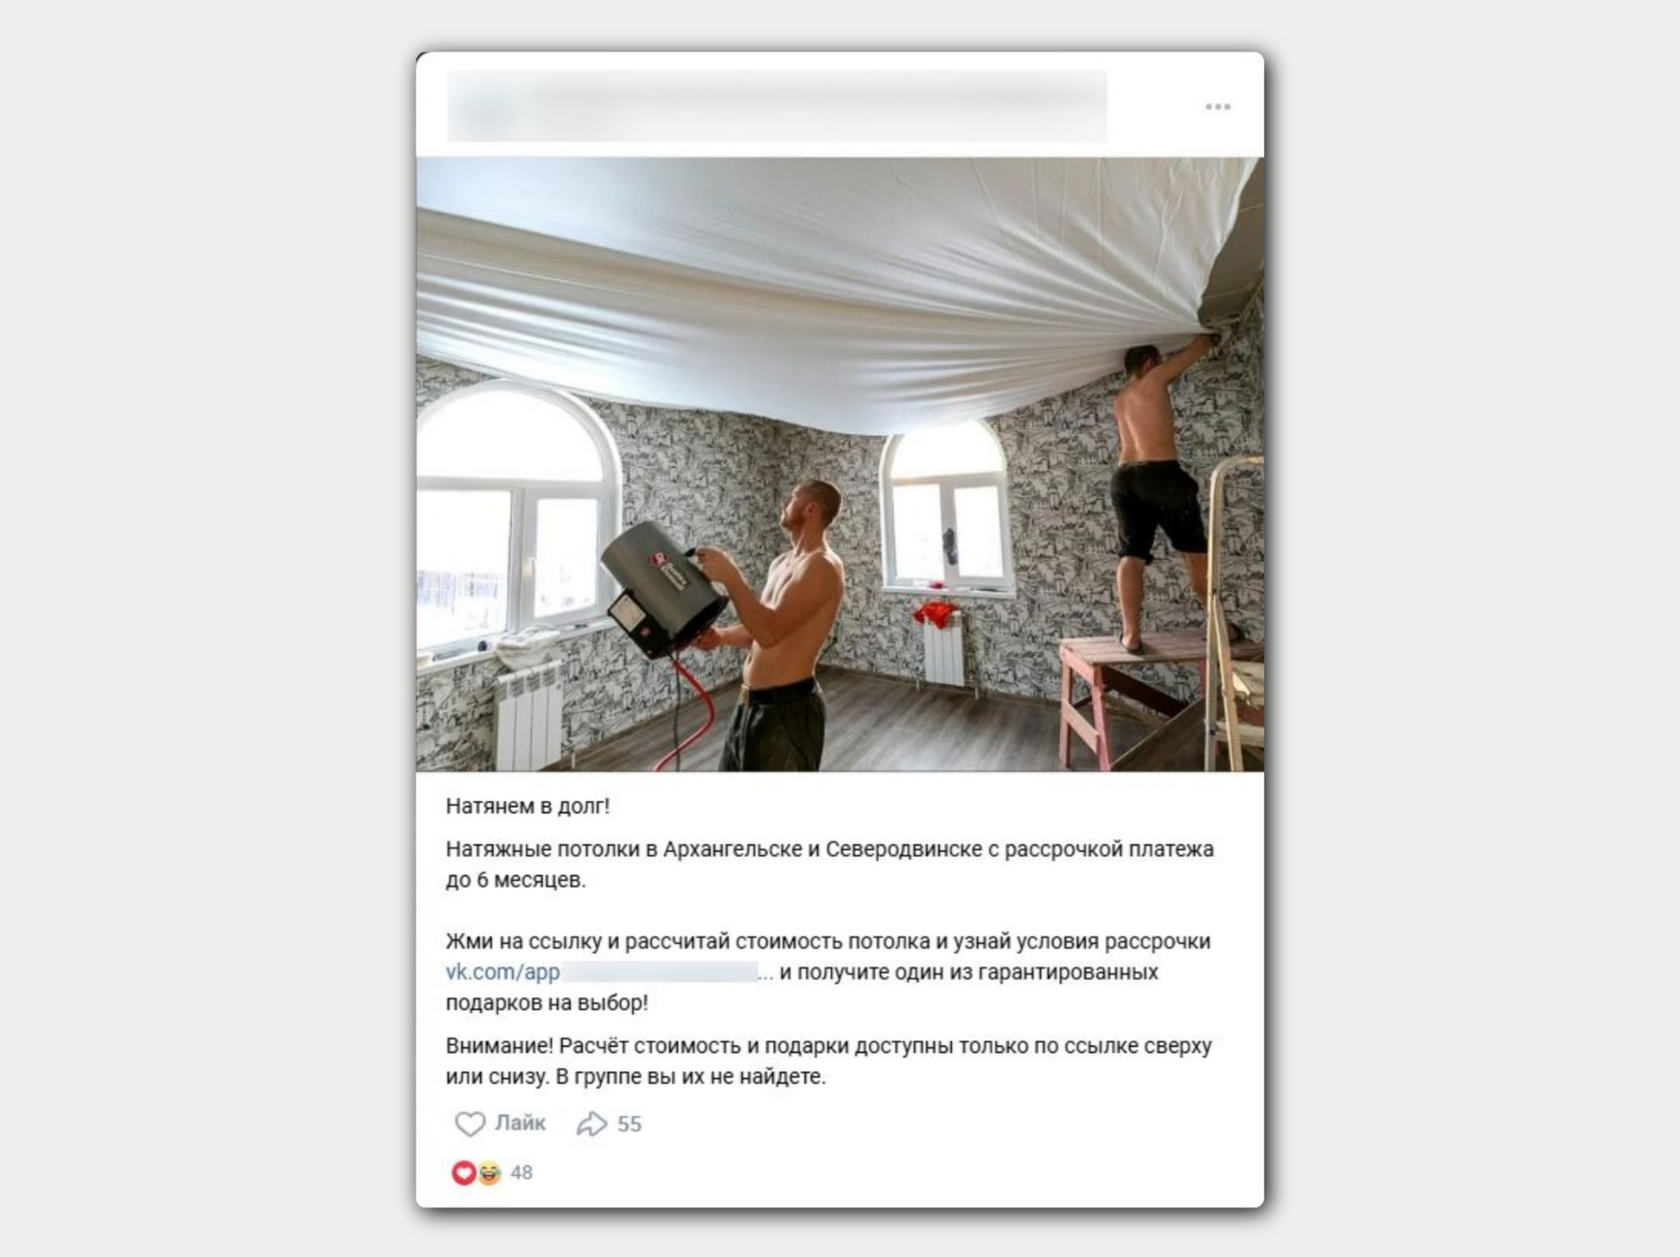Screen dimensions: 1680x1257
Task: View the 48 reactions list
Action: [x=522, y=1172]
